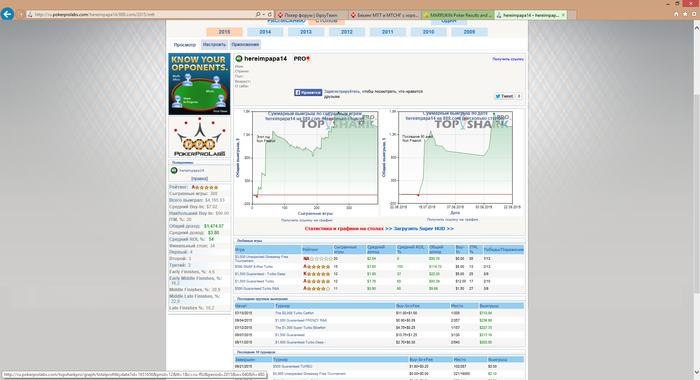Click the PokerProLabs logo image
This screenshot has height=380, width=700.
click(x=200, y=137)
